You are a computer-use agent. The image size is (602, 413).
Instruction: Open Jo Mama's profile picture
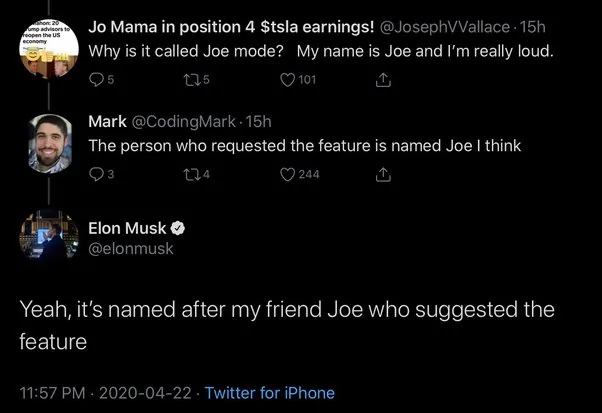[x=49, y=49]
